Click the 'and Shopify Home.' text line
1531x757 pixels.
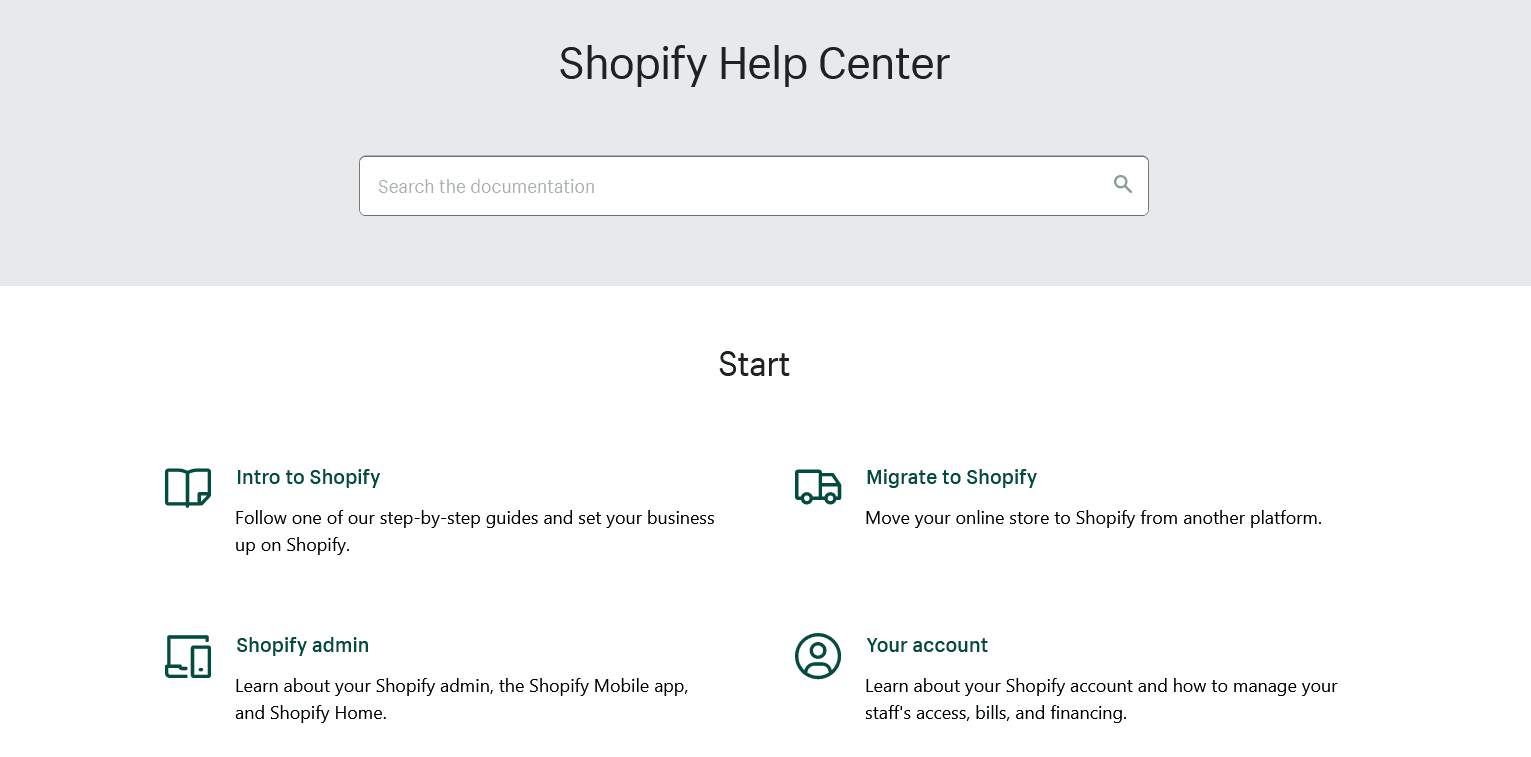click(310, 713)
